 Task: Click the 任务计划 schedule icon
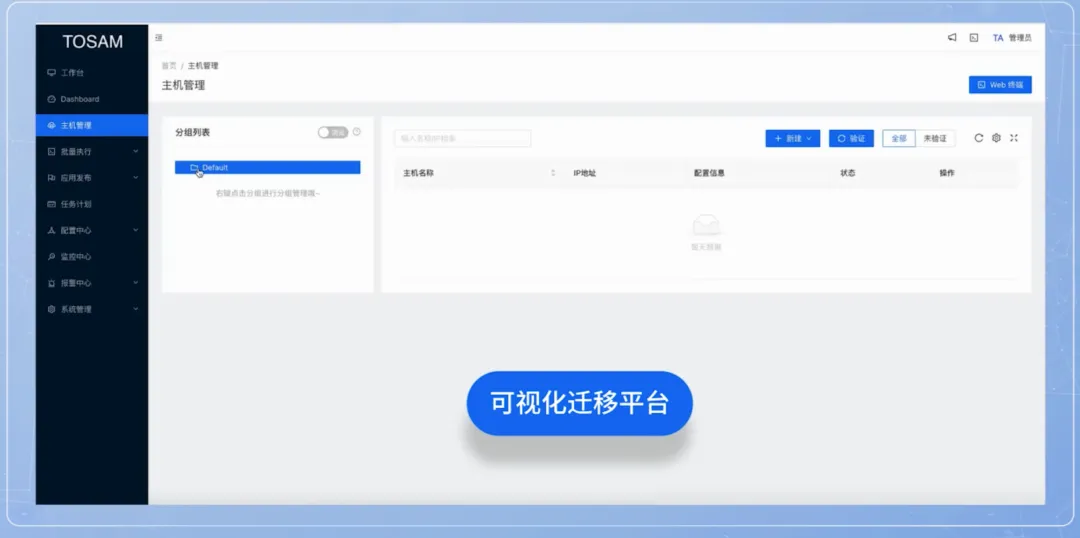coord(51,204)
